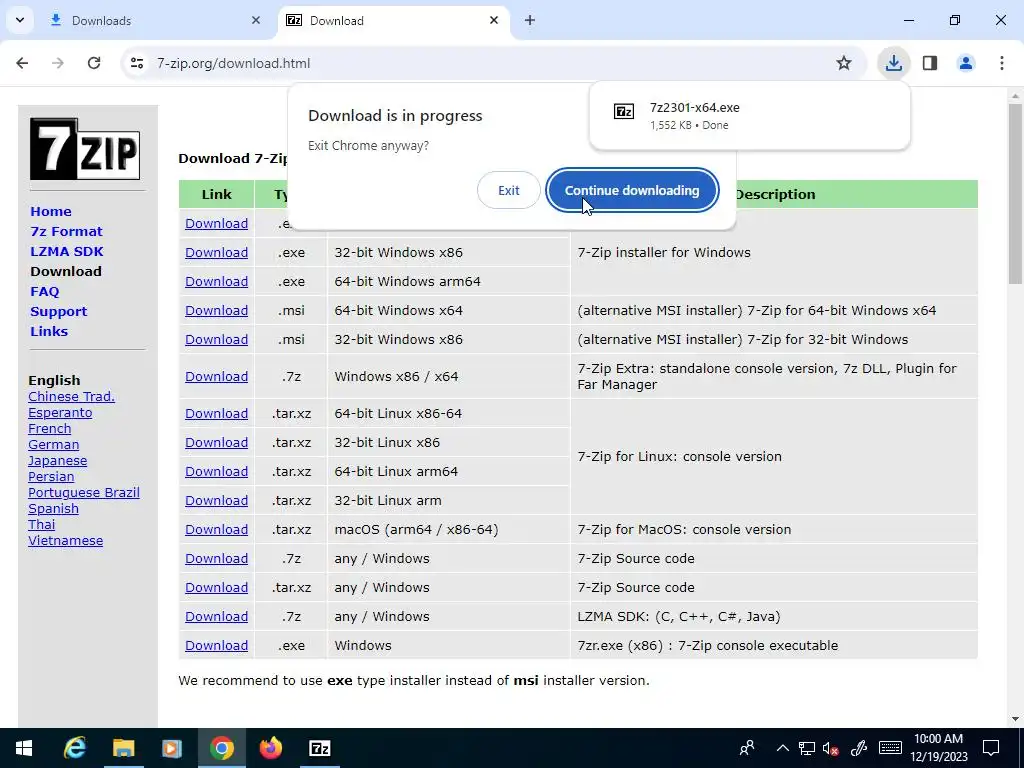Bookmark this page with the star icon
The height and width of the screenshot is (768, 1024).
click(x=844, y=63)
